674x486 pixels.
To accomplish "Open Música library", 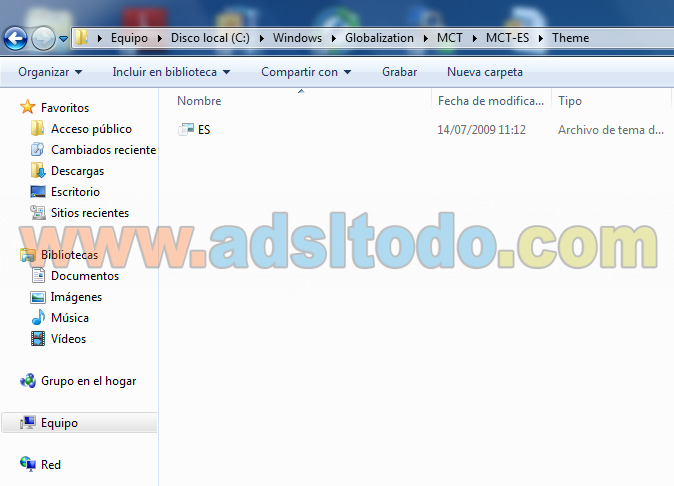I will 70,318.
